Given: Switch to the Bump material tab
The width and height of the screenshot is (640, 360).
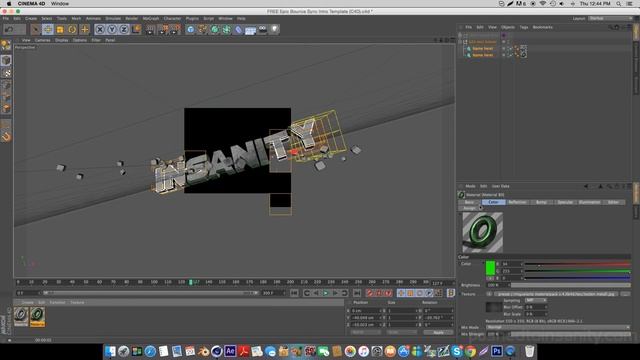Looking at the screenshot, I should 541,202.
